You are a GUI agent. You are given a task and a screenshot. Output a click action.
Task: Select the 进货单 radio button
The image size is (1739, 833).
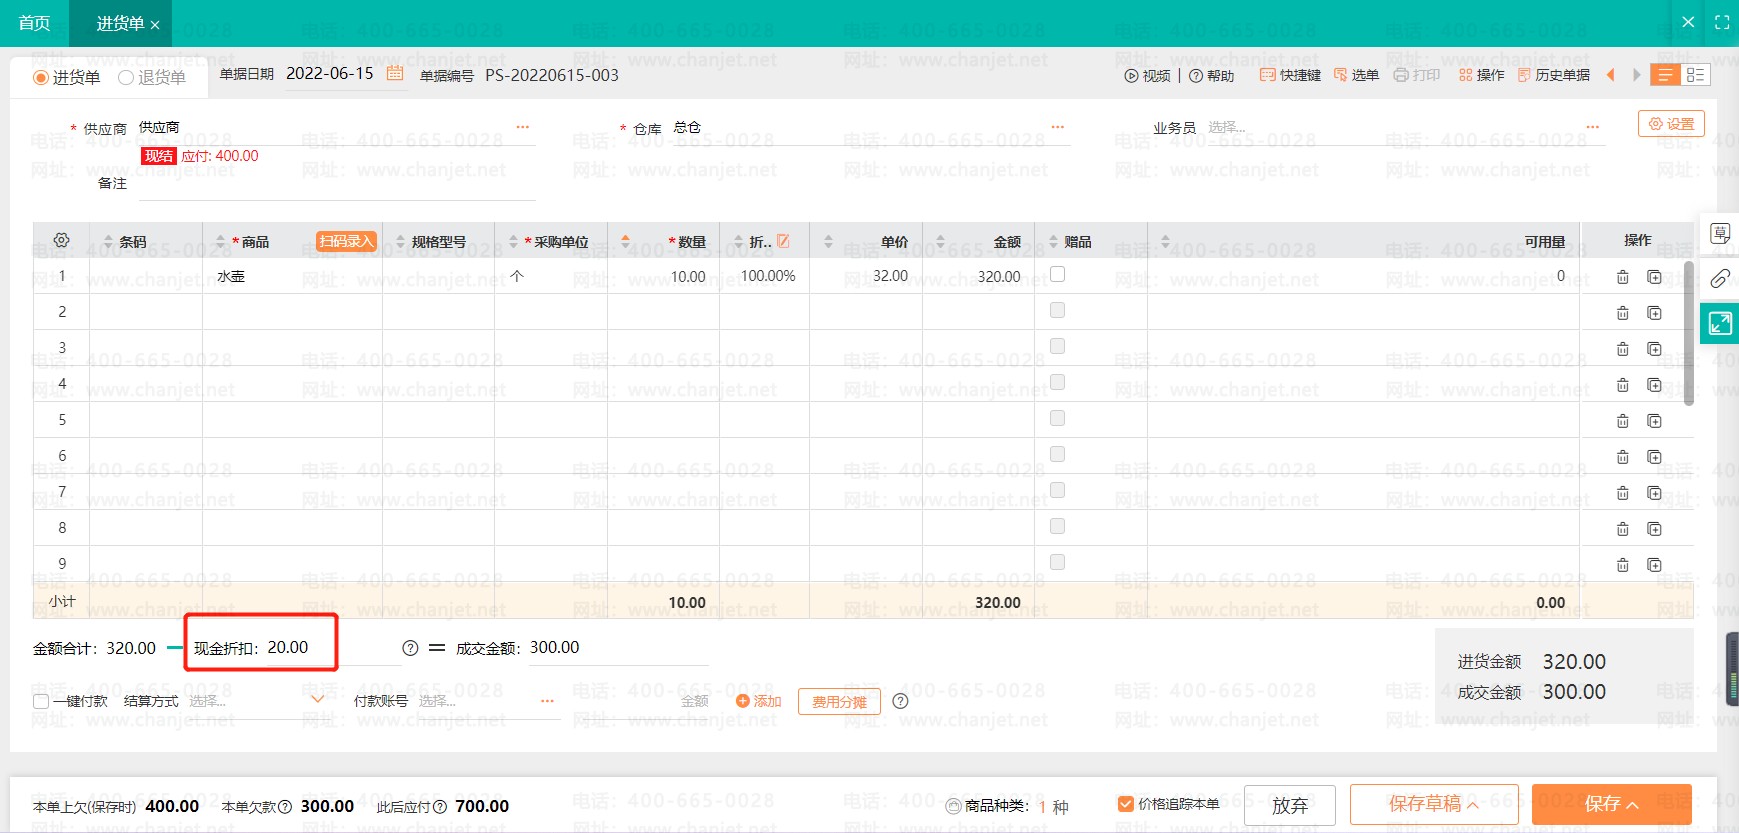pos(41,77)
